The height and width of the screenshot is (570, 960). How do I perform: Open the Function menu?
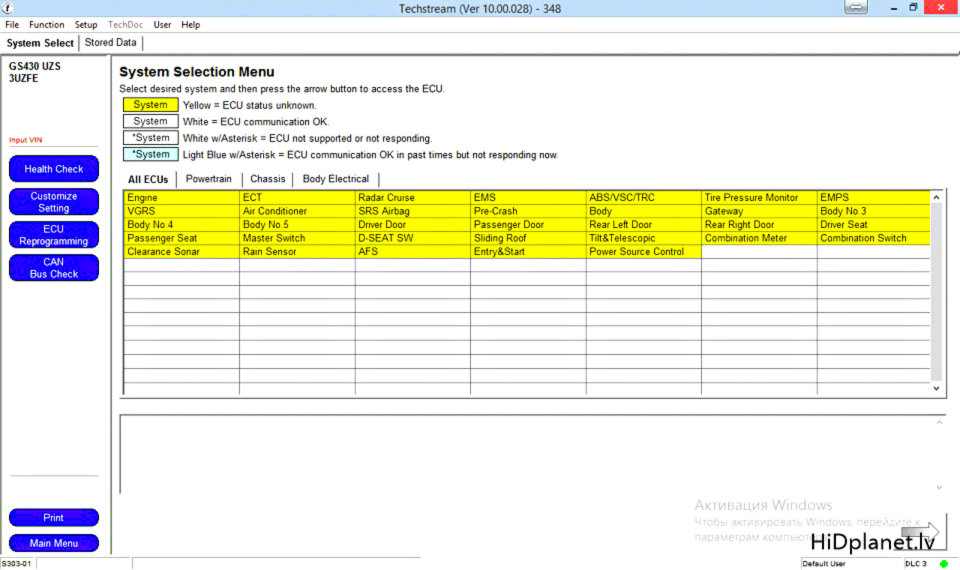coord(47,25)
